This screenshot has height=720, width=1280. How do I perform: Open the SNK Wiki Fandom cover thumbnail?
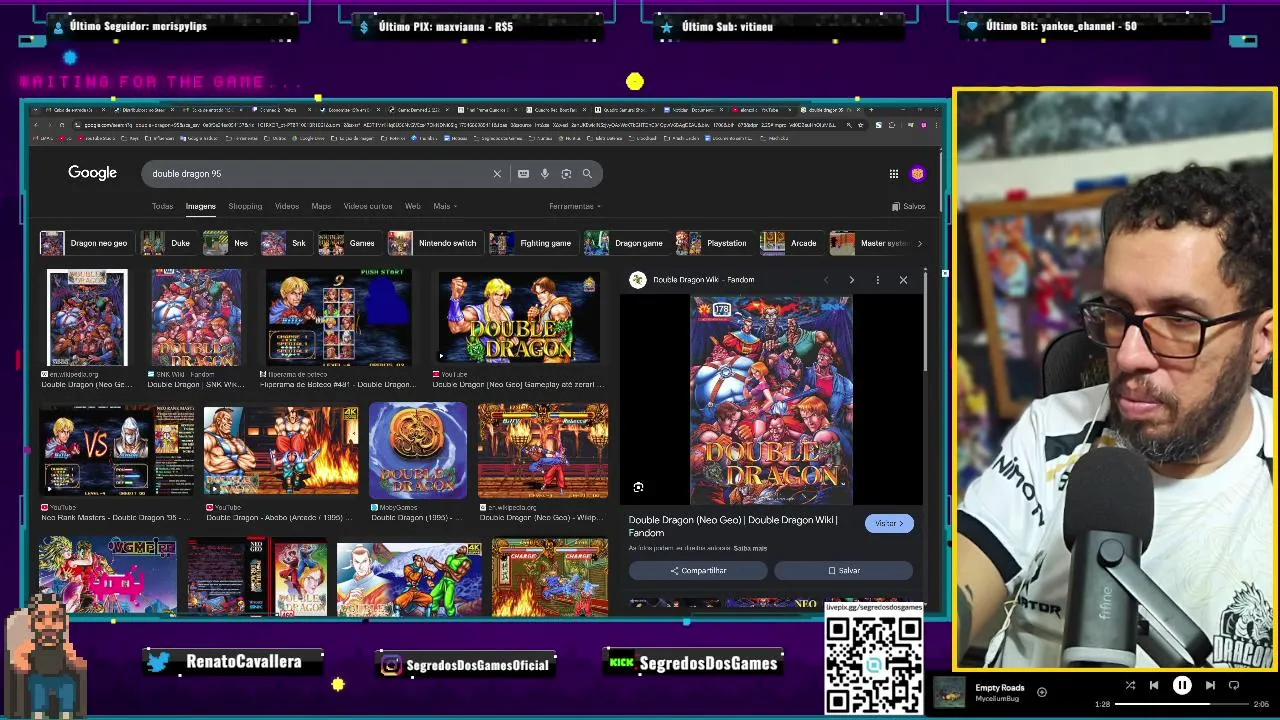[196, 318]
